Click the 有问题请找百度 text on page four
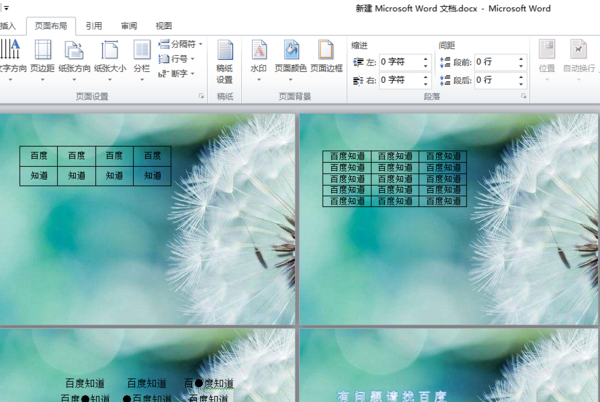The height and width of the screenshot is (402, 600). tap(392, 397)
